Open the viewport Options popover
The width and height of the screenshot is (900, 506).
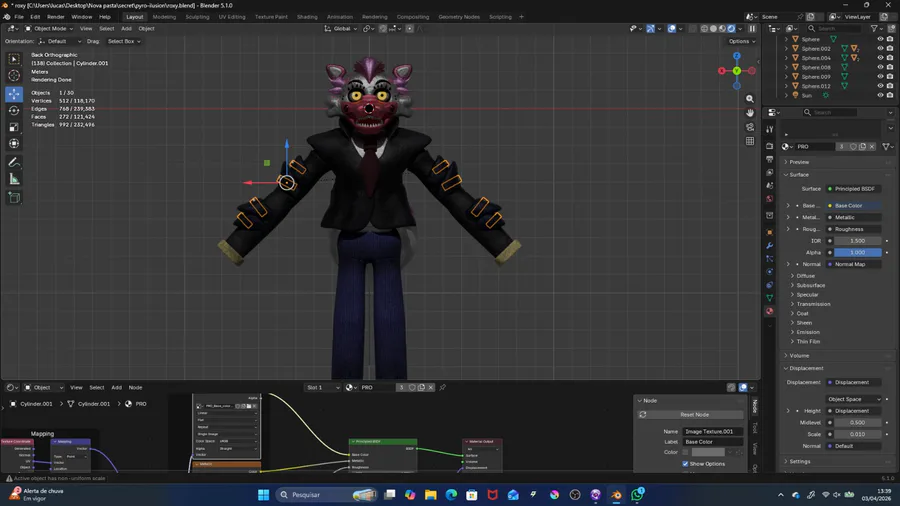point(740,41)
